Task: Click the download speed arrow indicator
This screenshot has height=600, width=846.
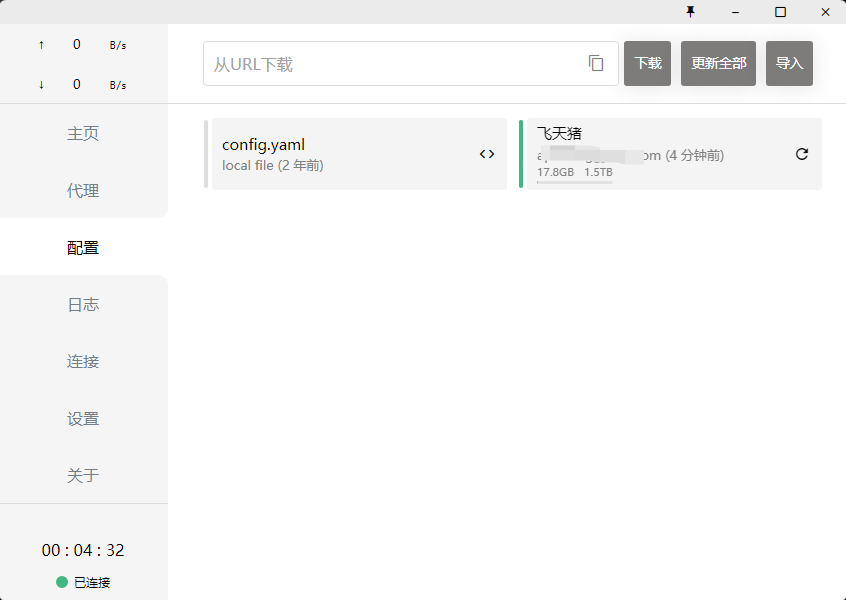Action: (x=41, y=85)
